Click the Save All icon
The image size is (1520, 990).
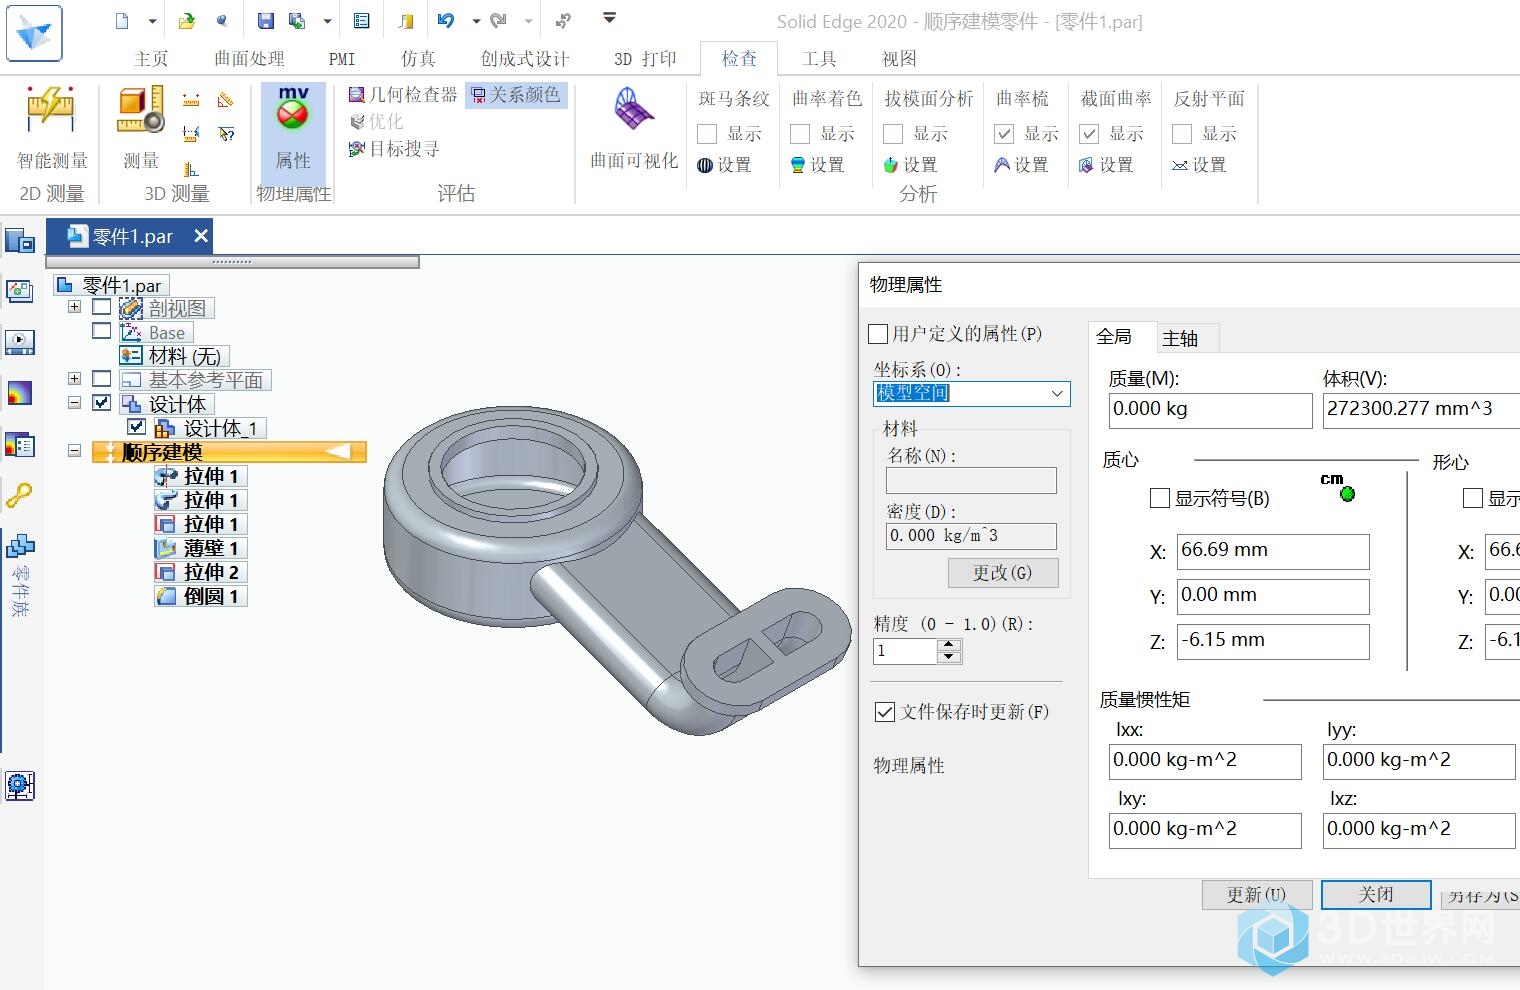[x=297, y=21]
